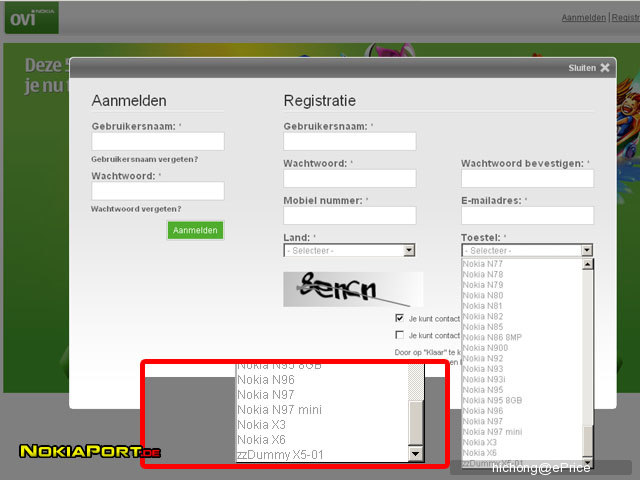
Task: Click Registratie Wachtwoord field
Action: [350, 178]
